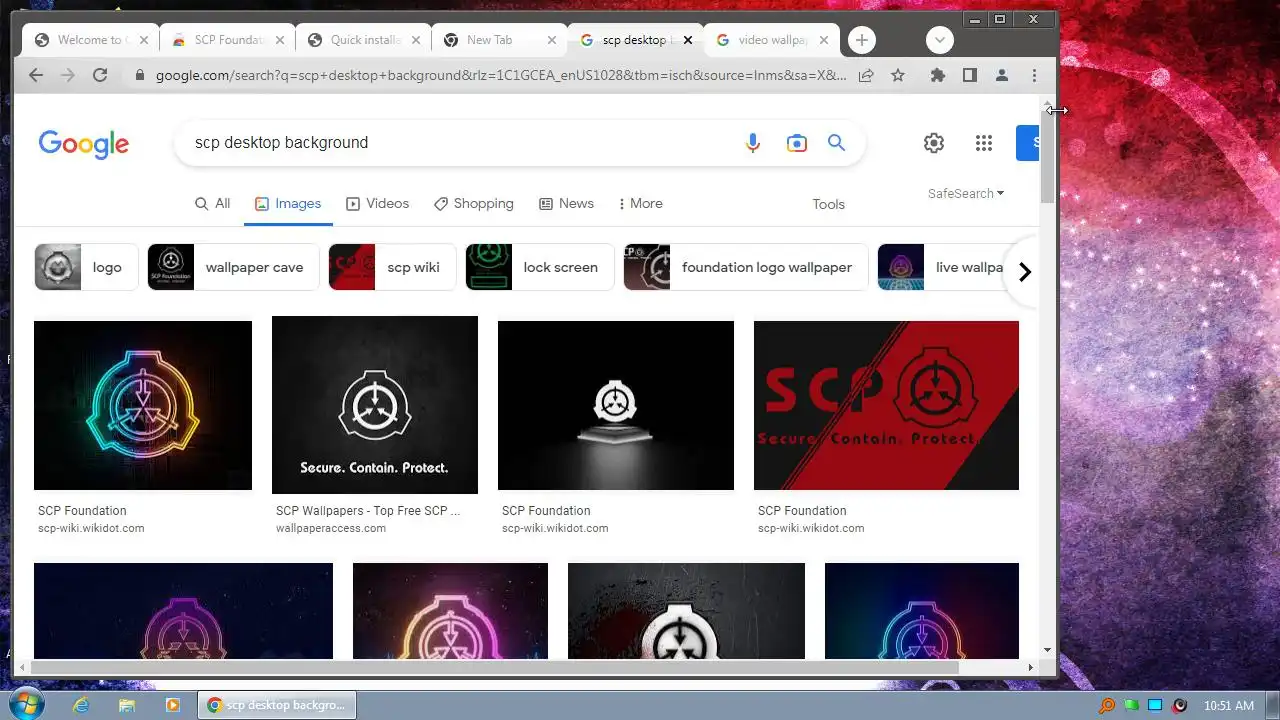1280x720 pixels.
Task: Bookmark this page with the star icon
Action: click(898, 75)
